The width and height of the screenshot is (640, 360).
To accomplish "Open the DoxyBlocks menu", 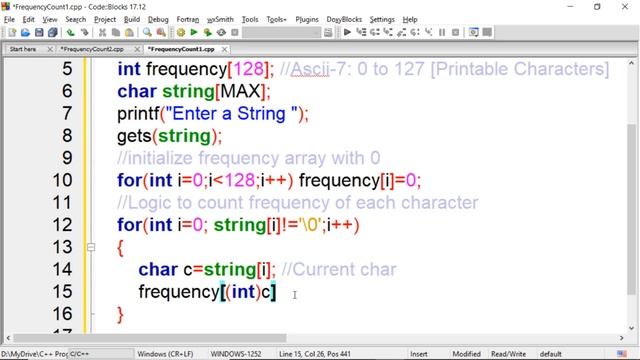I will (x=344, y=19).
